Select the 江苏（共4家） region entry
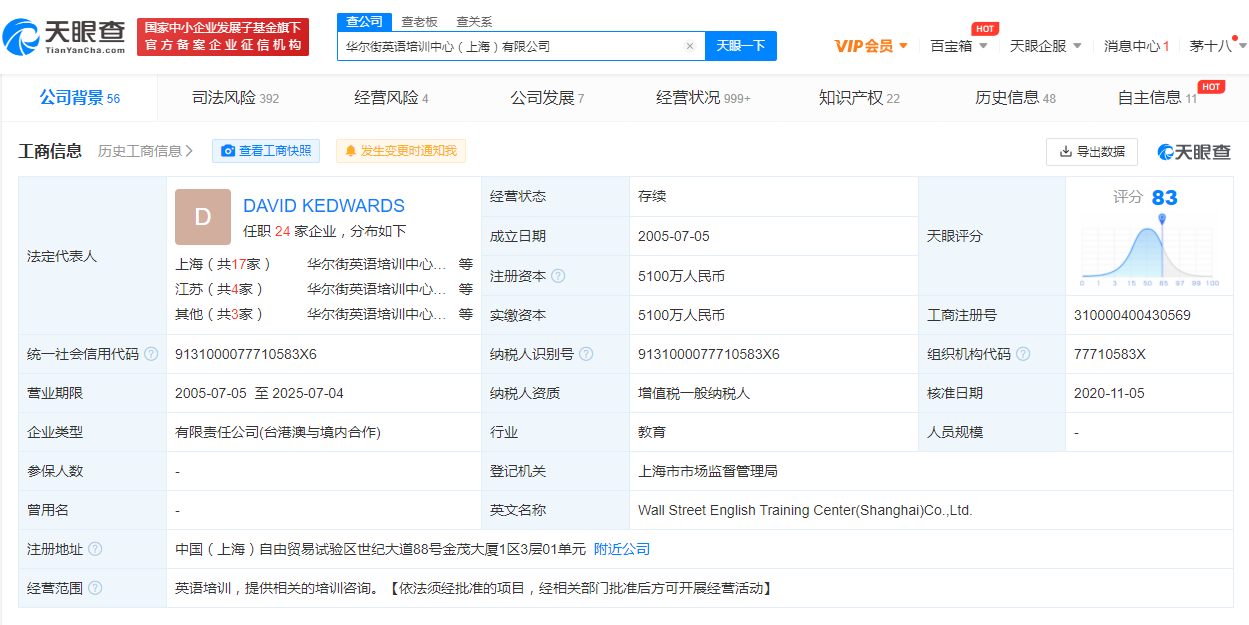 coord(220,289)
